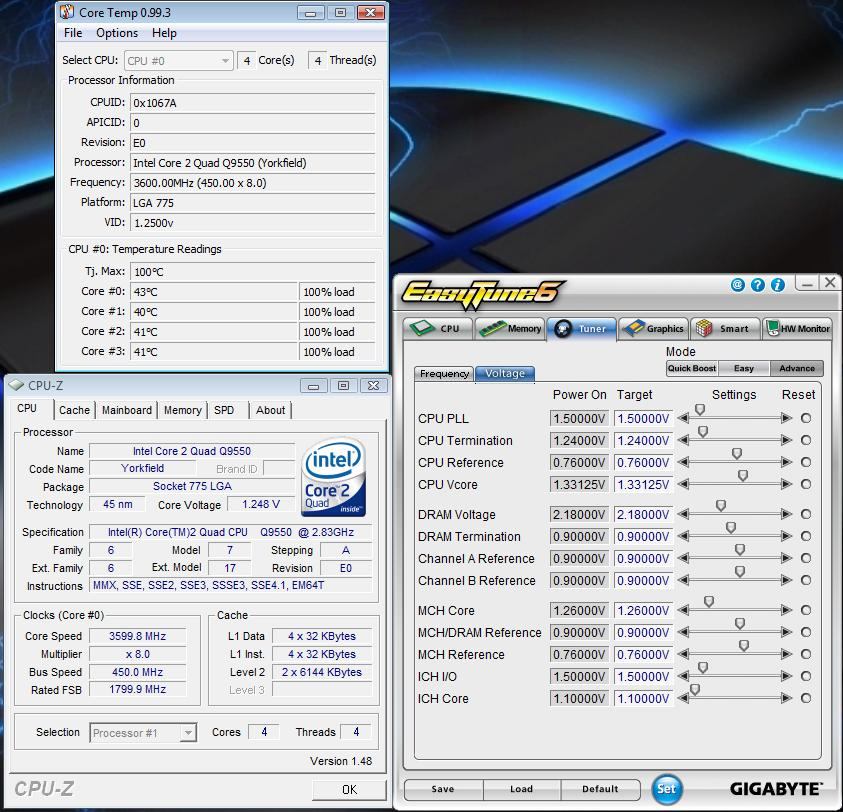Click the EasyTune6 help question icon

click(x=758, y=284)
